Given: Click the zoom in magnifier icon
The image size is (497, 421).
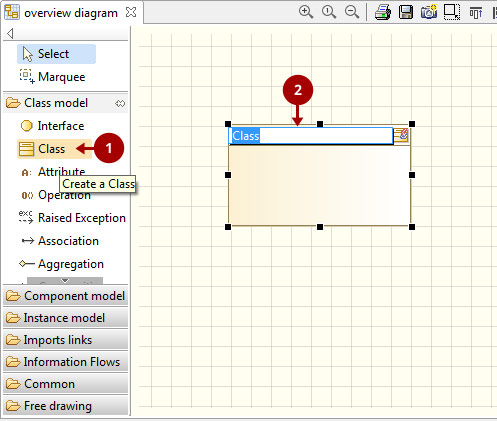Looking at the screenshot, I should click(x=306, y=12).
